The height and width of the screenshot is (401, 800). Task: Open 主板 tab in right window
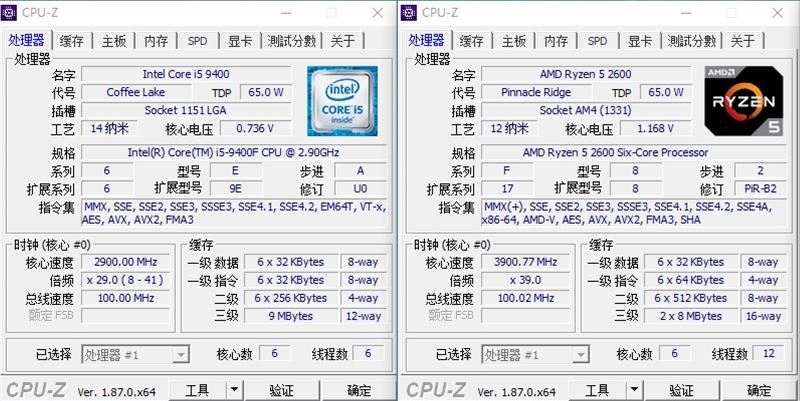coord(514,41)
